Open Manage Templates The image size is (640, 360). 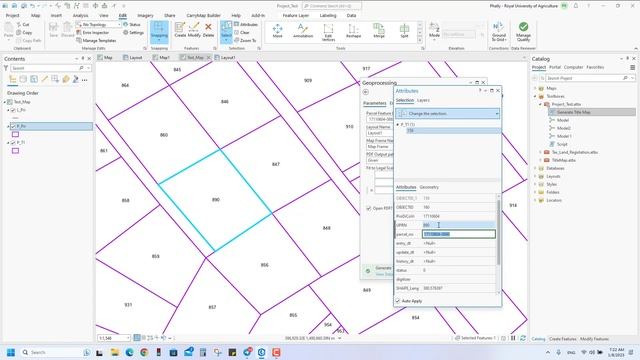click(96, 40)
